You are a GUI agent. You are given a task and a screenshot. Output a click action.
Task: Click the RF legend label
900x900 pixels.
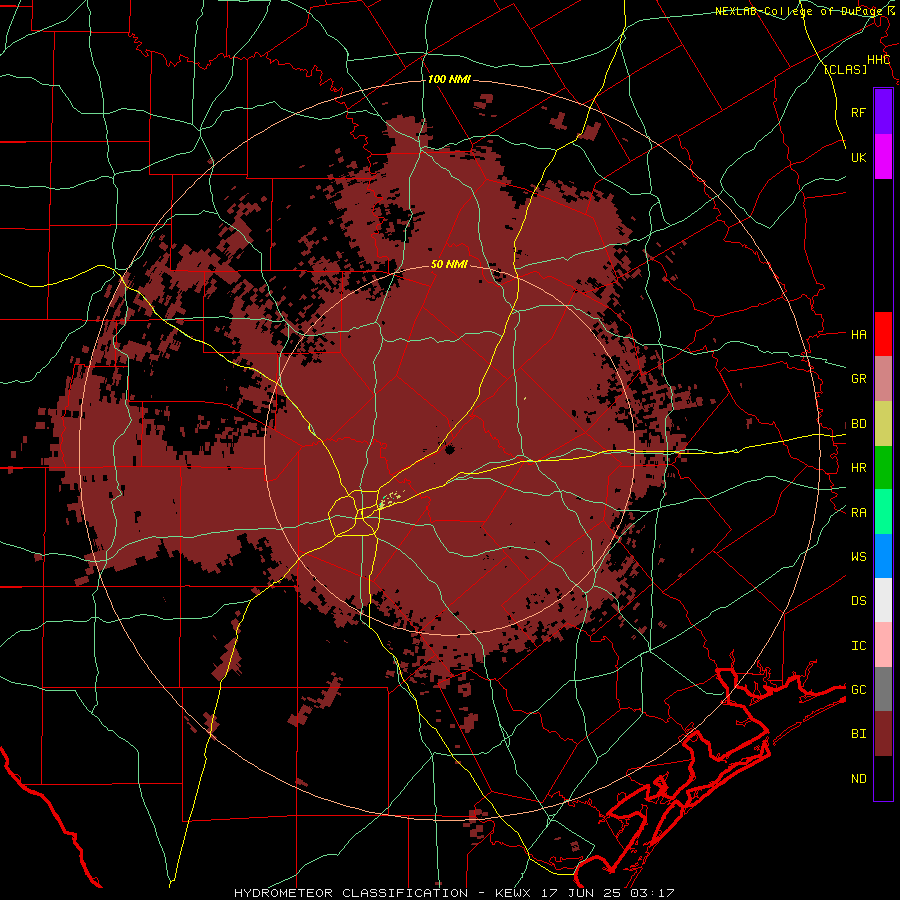[858, 112]
